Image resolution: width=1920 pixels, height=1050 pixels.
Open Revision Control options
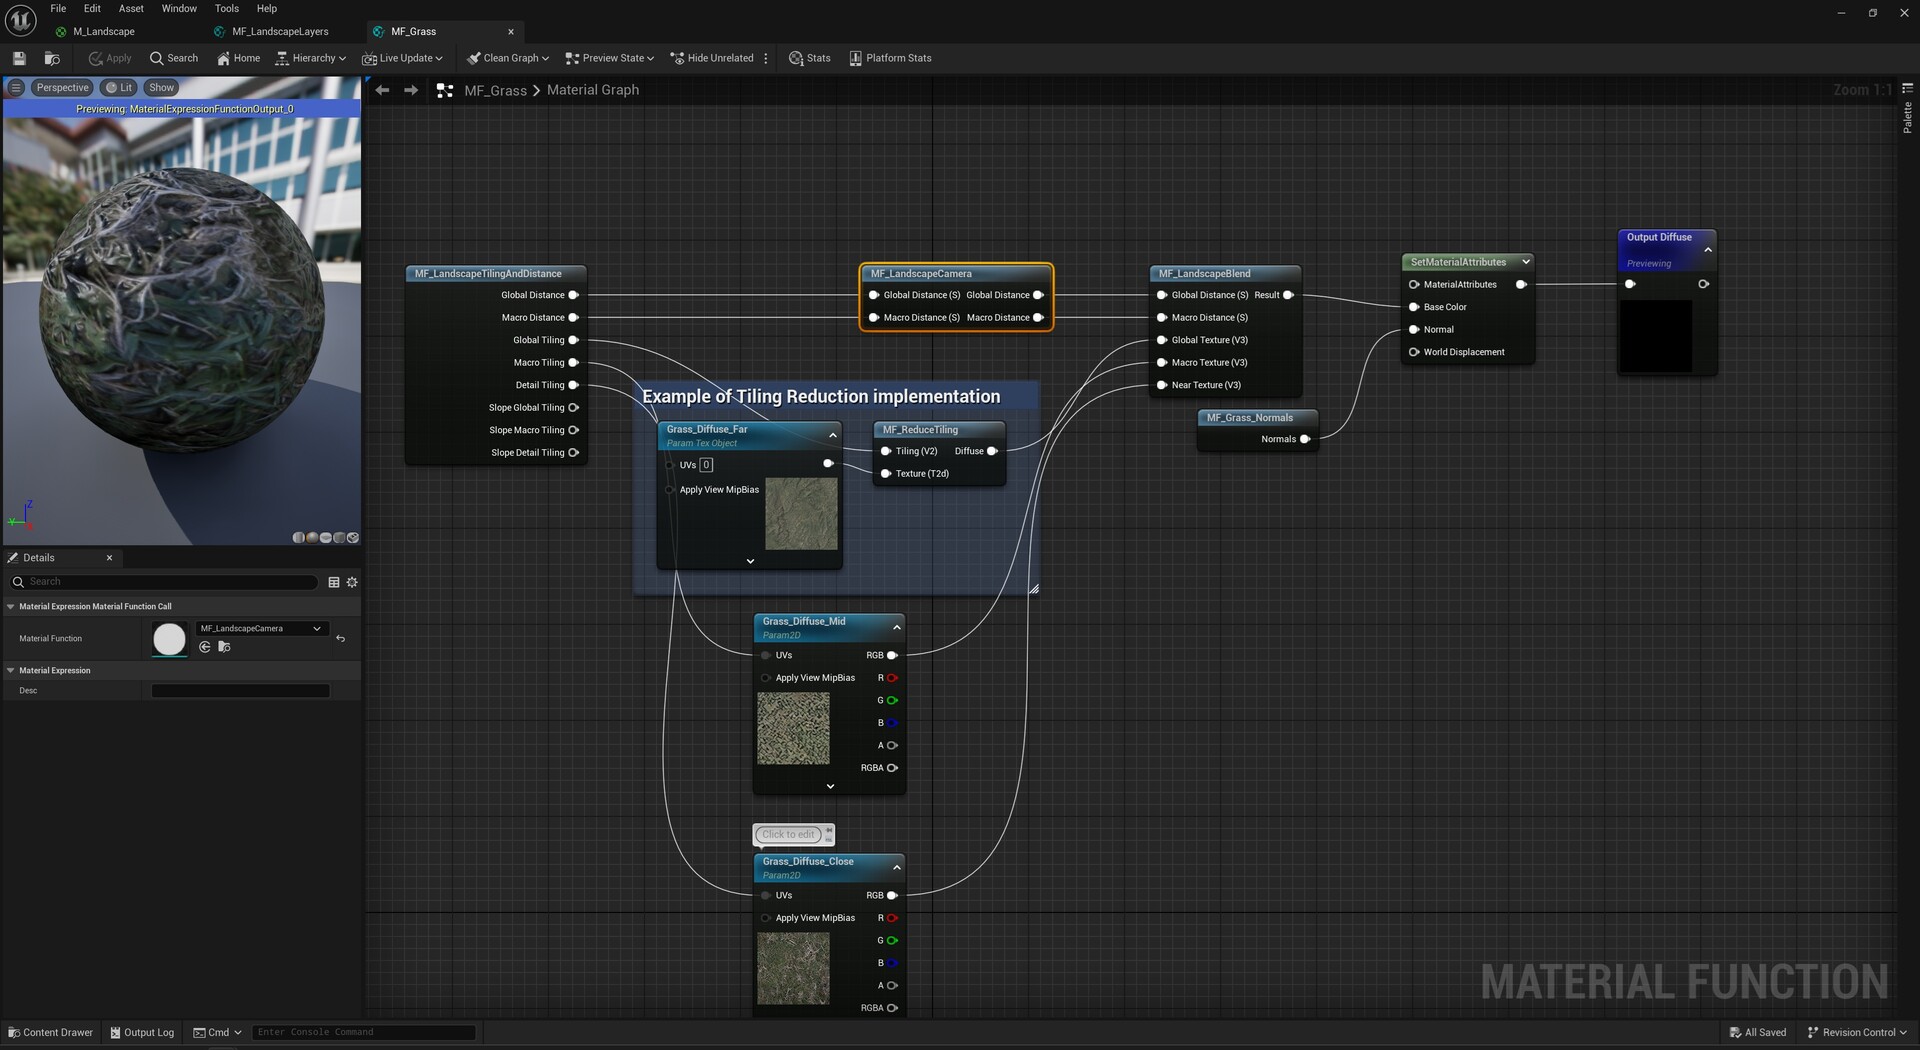click(1856, 1032)
